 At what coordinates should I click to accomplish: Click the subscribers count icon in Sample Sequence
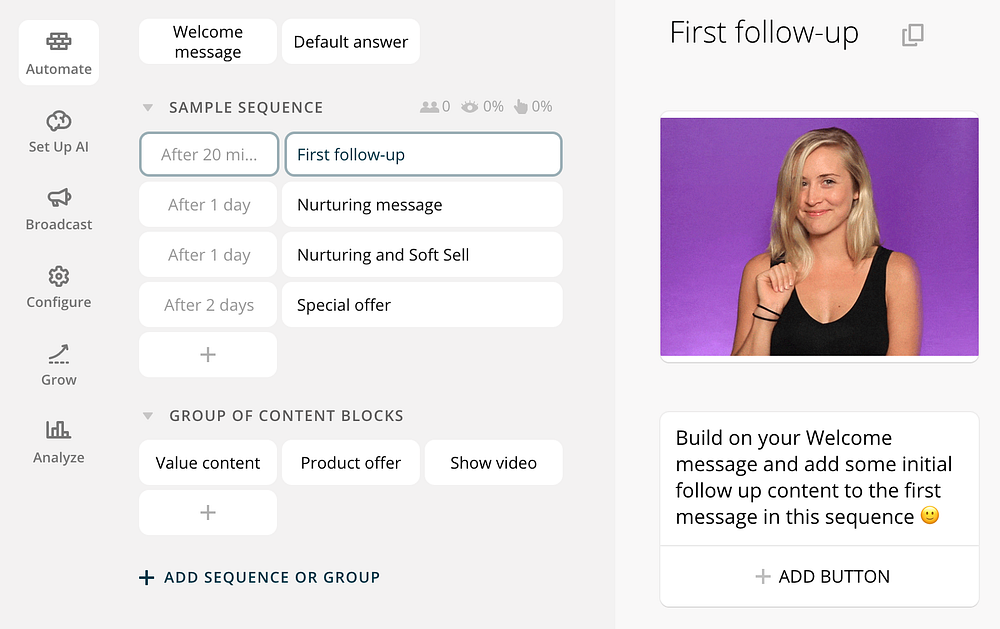click(429, 107)
